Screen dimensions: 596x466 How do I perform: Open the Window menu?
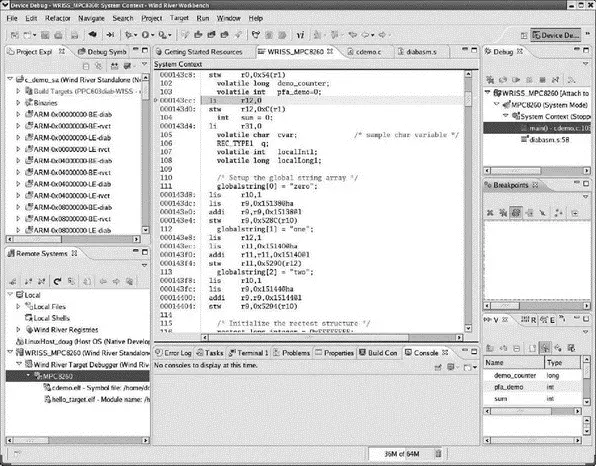point(228,18)
